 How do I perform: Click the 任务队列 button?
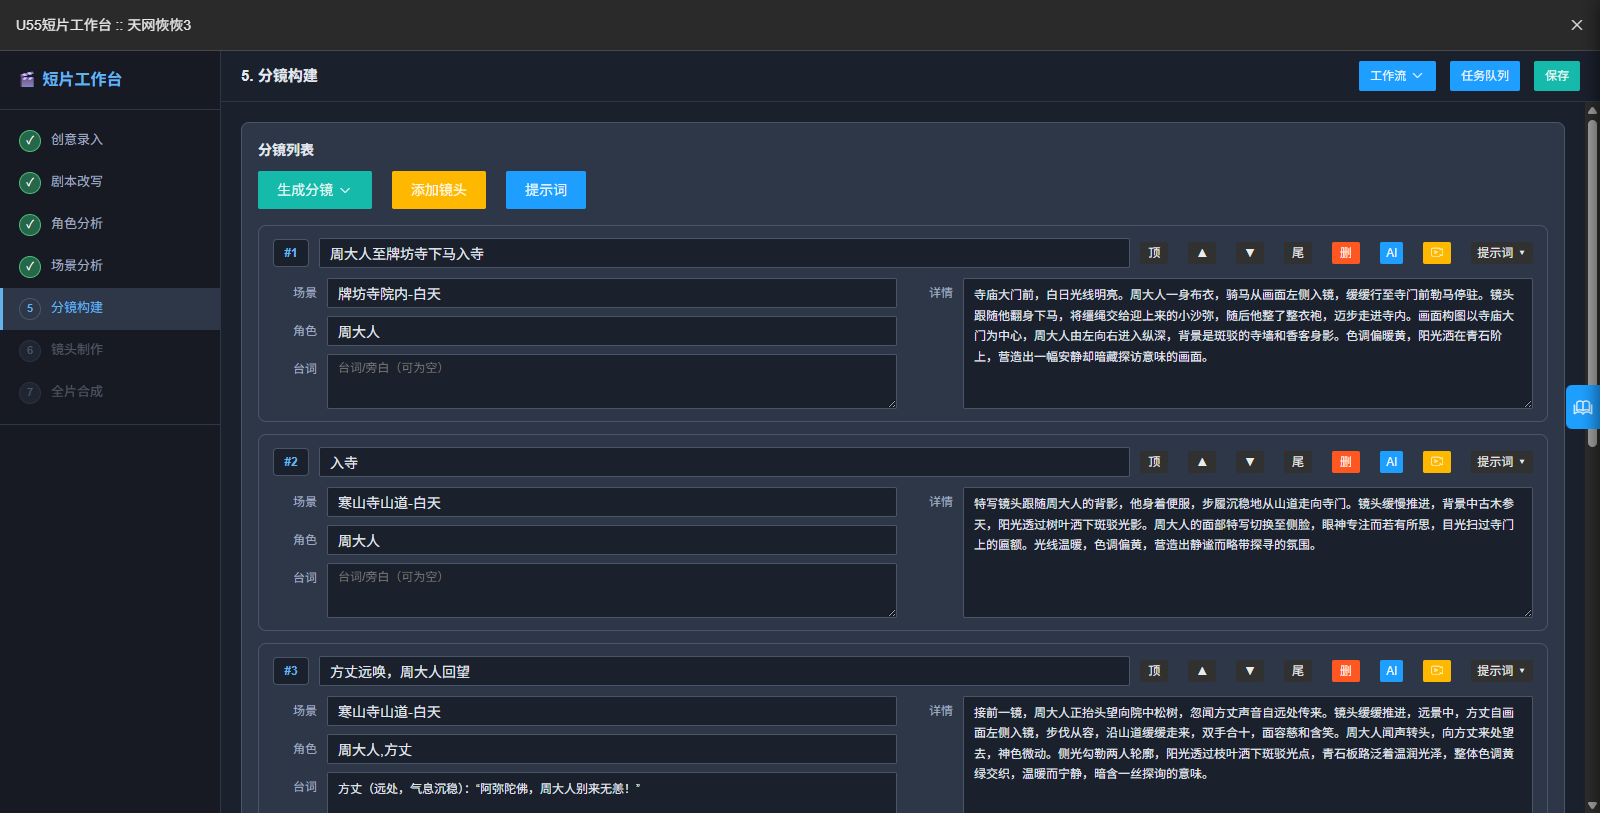[1485, 76]
